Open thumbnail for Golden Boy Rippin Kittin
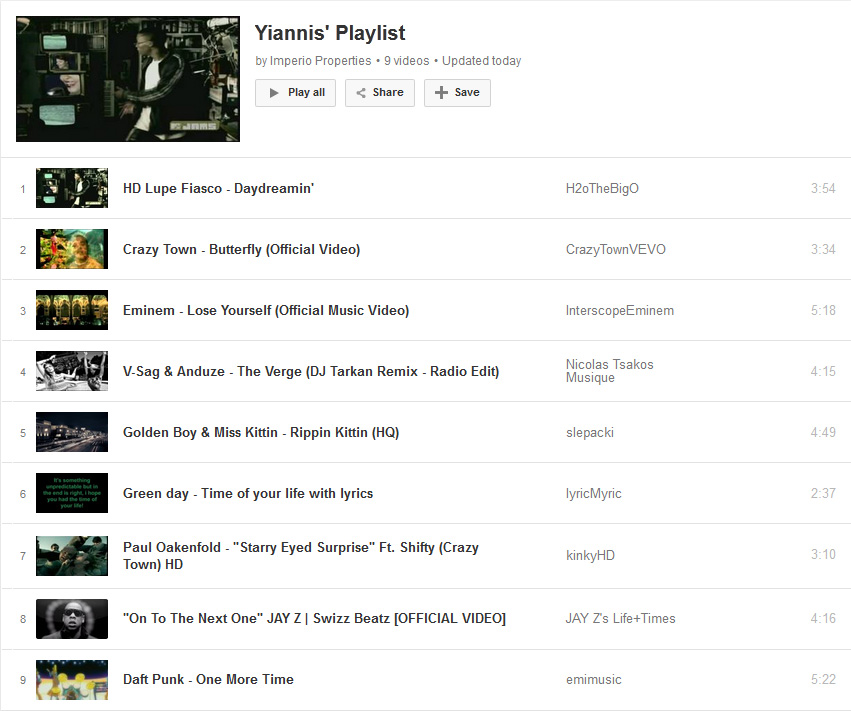Viewport: 851px width, 711px height. pos(72,432)
